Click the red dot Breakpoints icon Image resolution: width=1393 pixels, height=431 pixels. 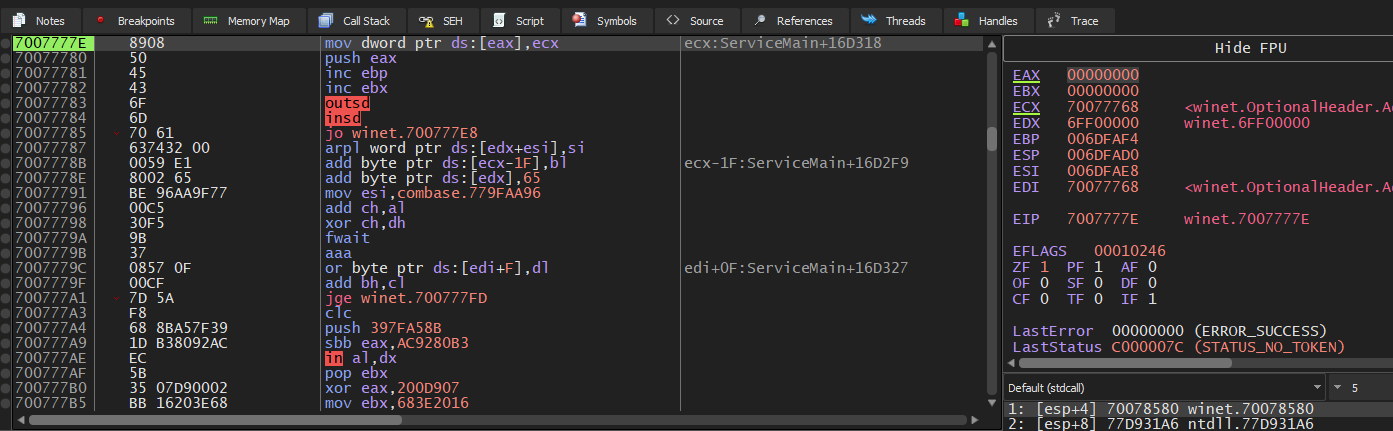pyautogui.click(x=100, y=20)
